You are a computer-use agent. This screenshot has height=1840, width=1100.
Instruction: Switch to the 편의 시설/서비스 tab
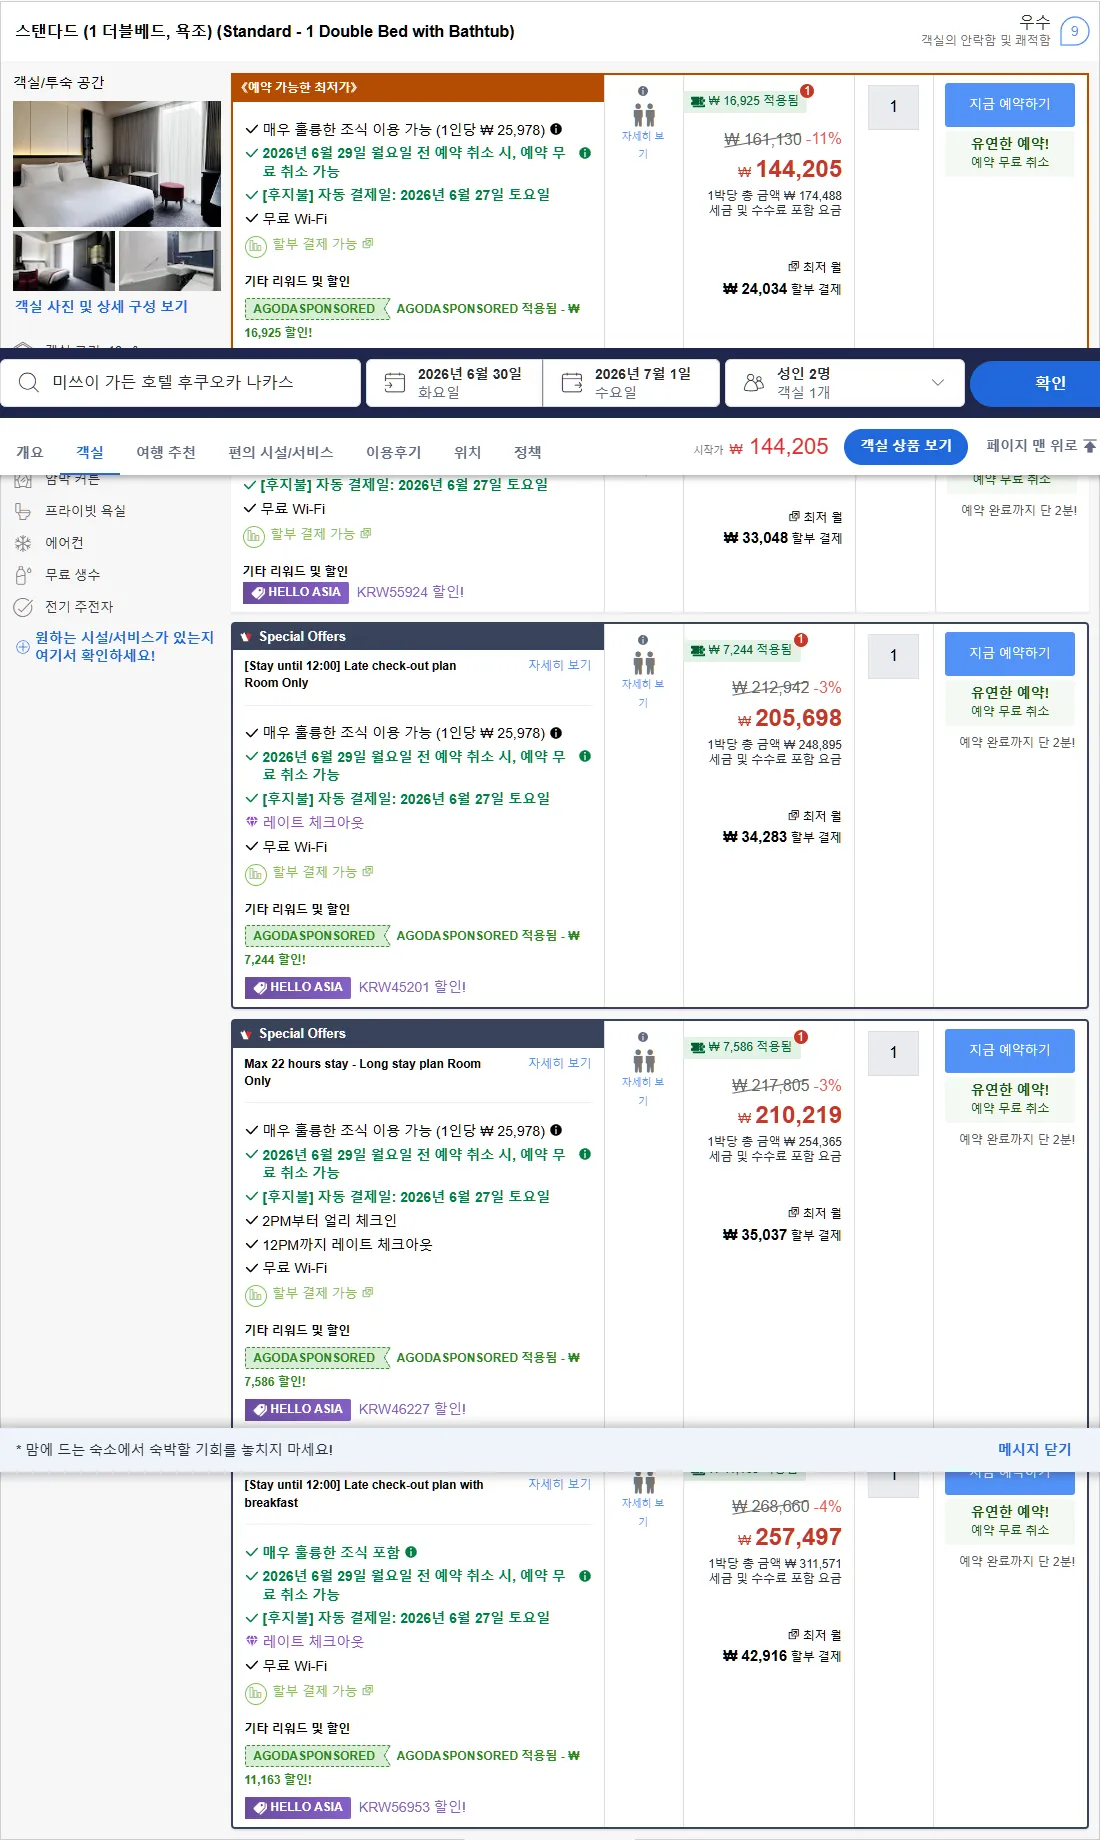point(280,452)
